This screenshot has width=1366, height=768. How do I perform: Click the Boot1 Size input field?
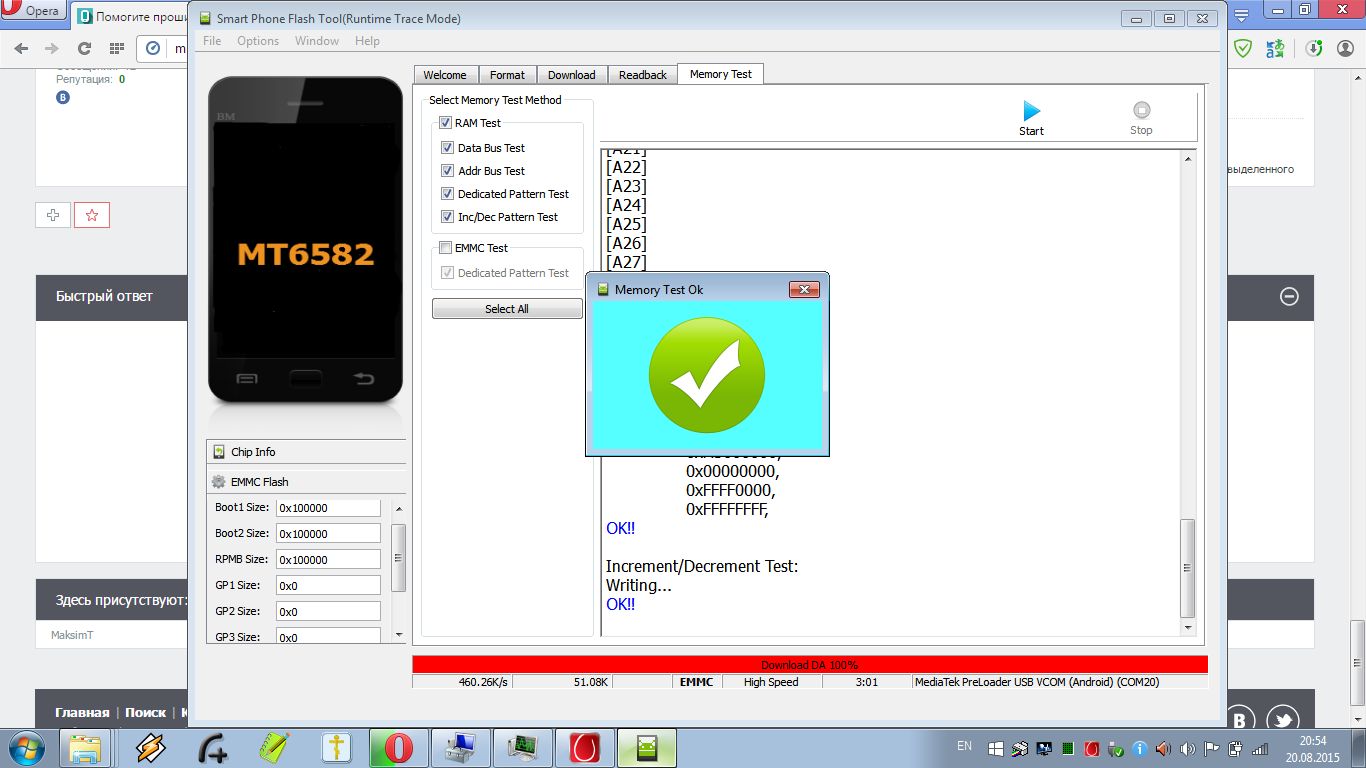[x=328, y=508]
